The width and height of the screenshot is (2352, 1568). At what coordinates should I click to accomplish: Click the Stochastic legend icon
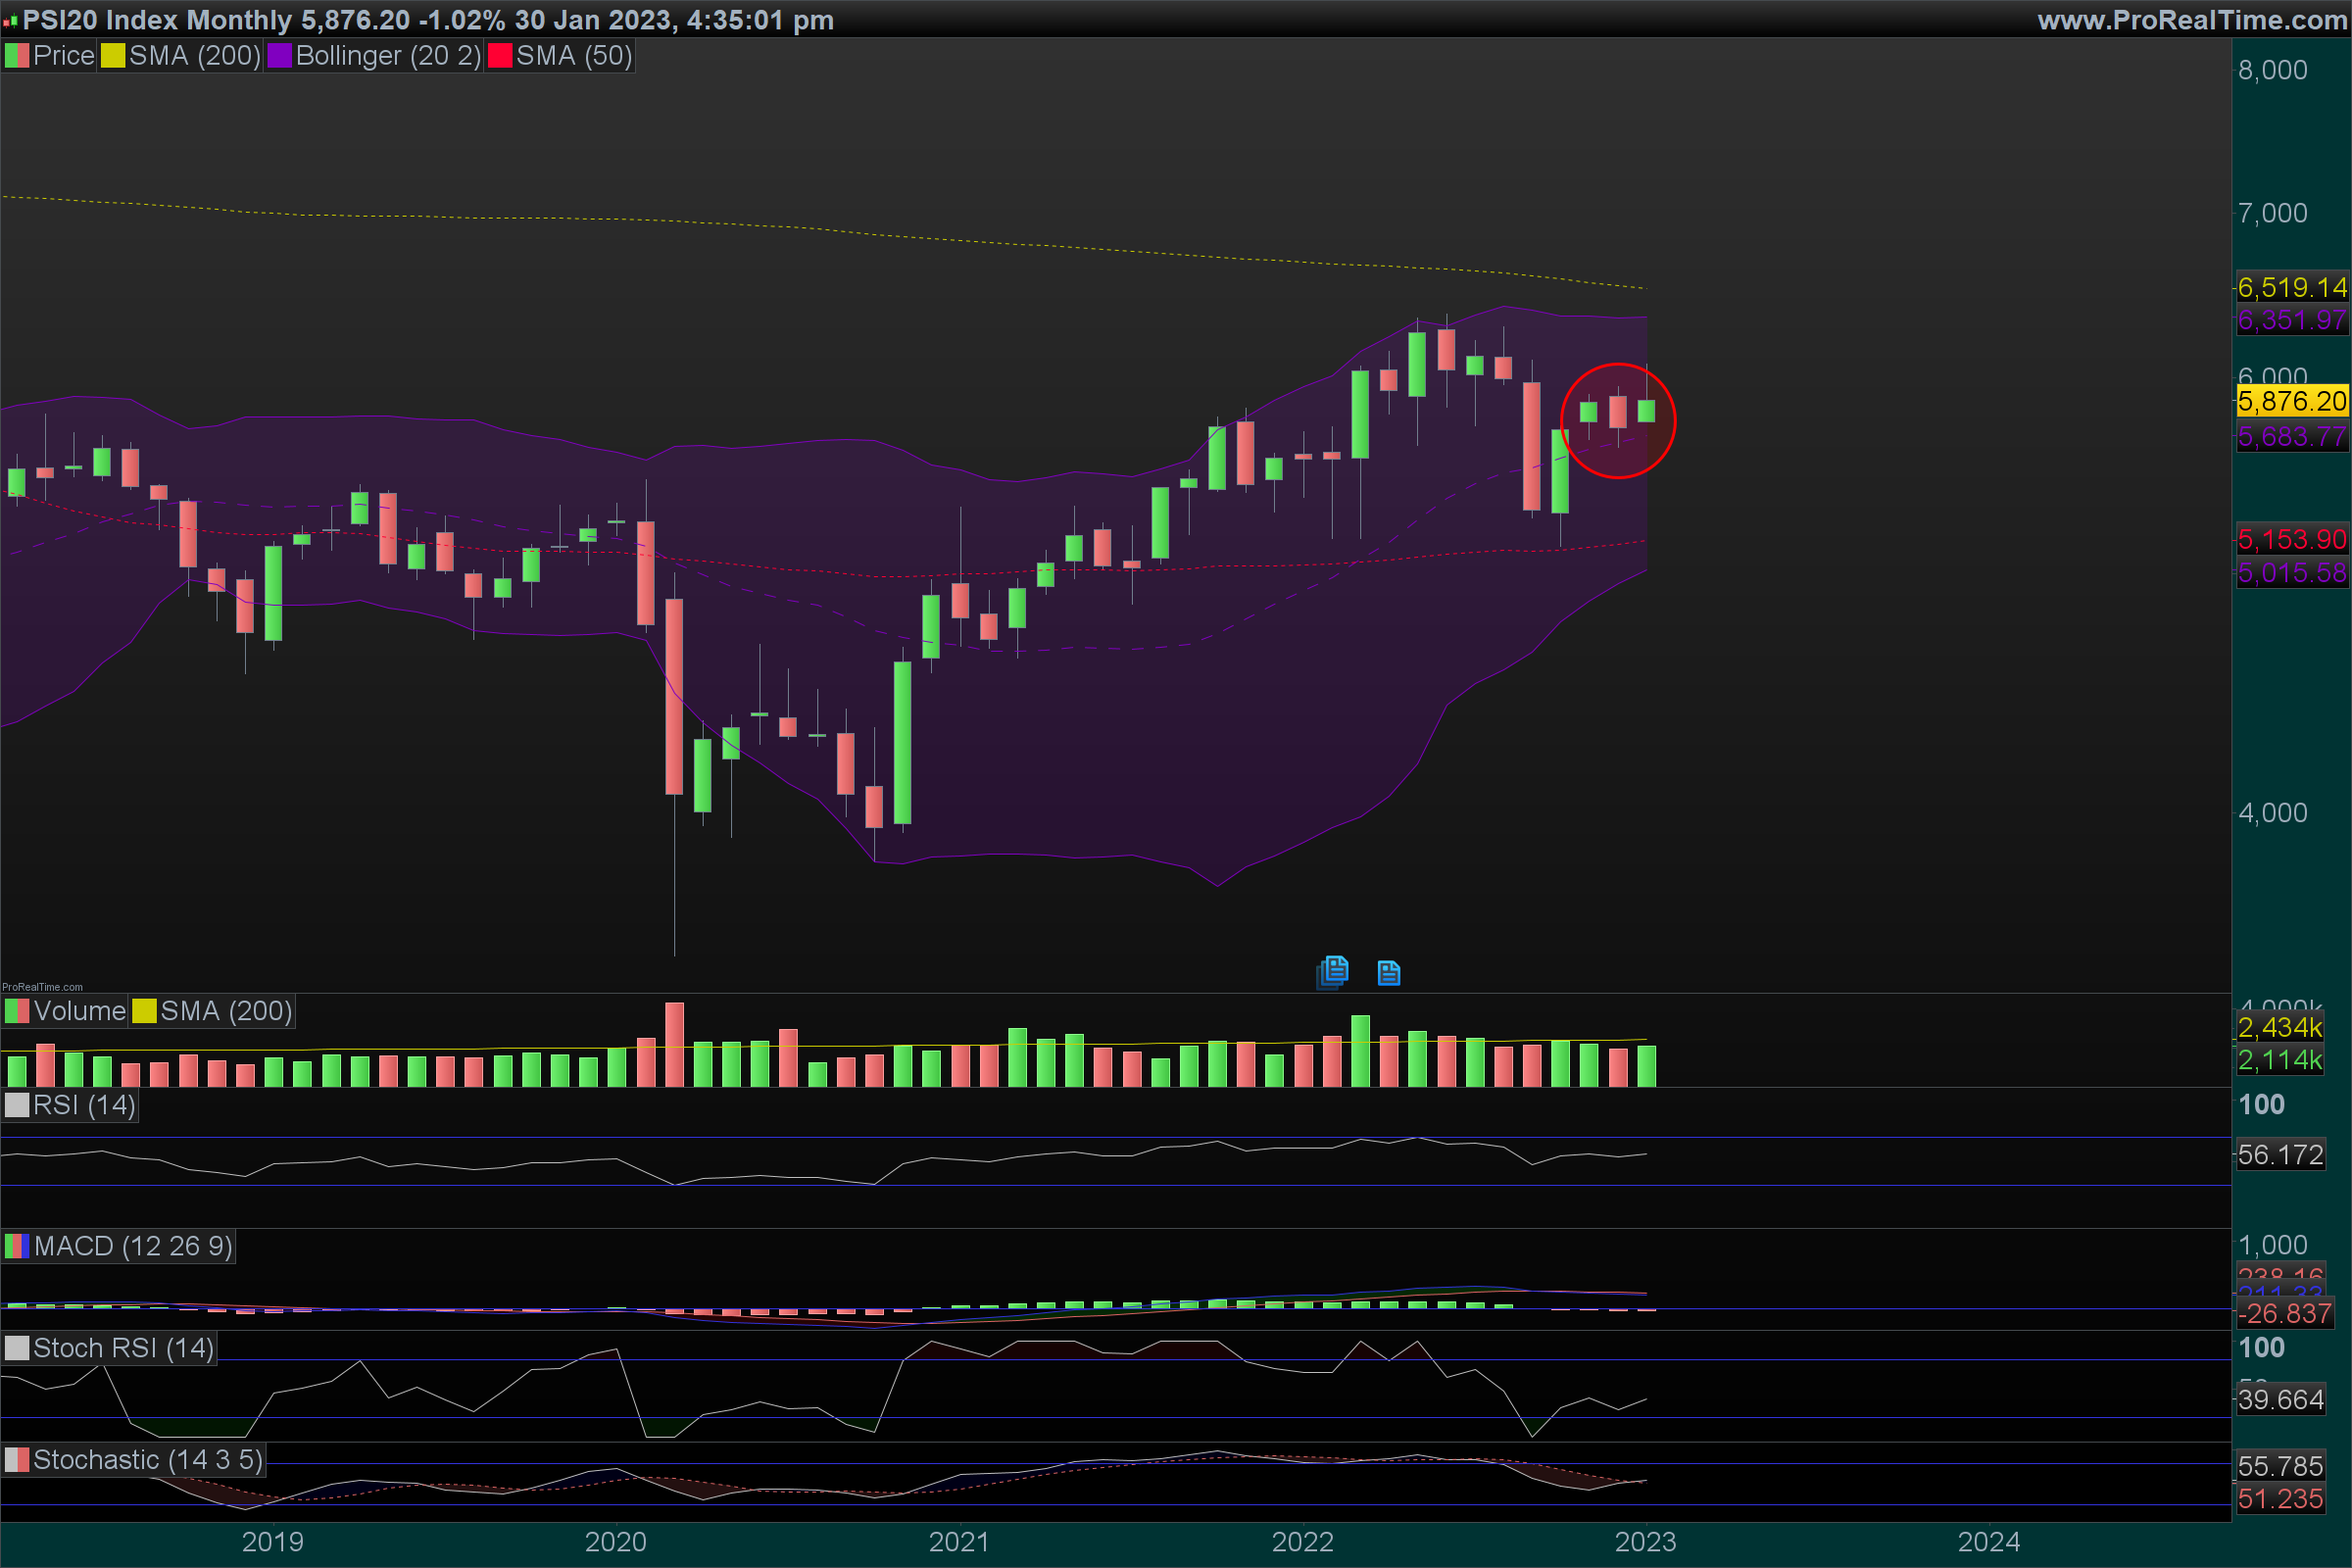click(x=17, y=1460)
